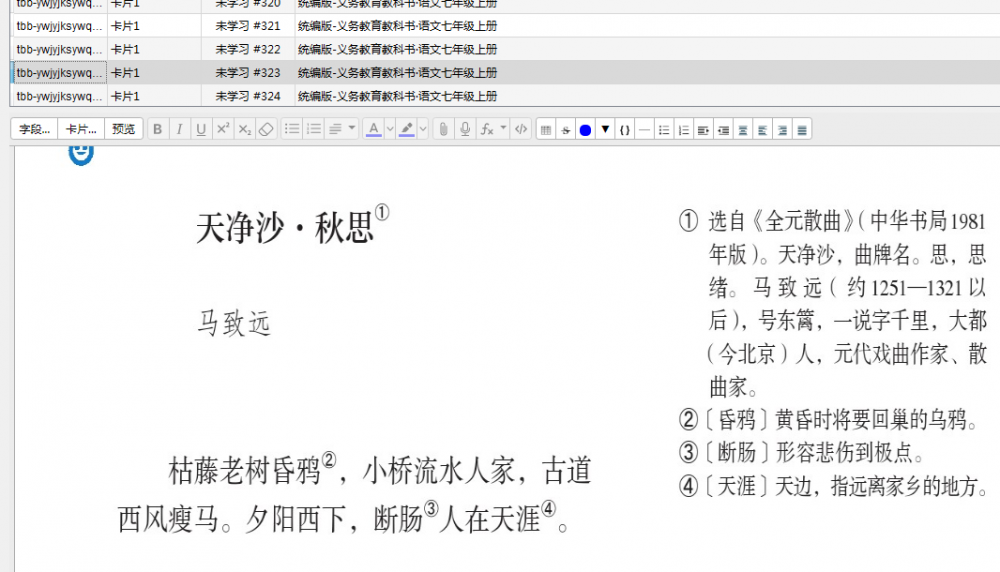Click the annotation notes on the right

coord(834,353)
